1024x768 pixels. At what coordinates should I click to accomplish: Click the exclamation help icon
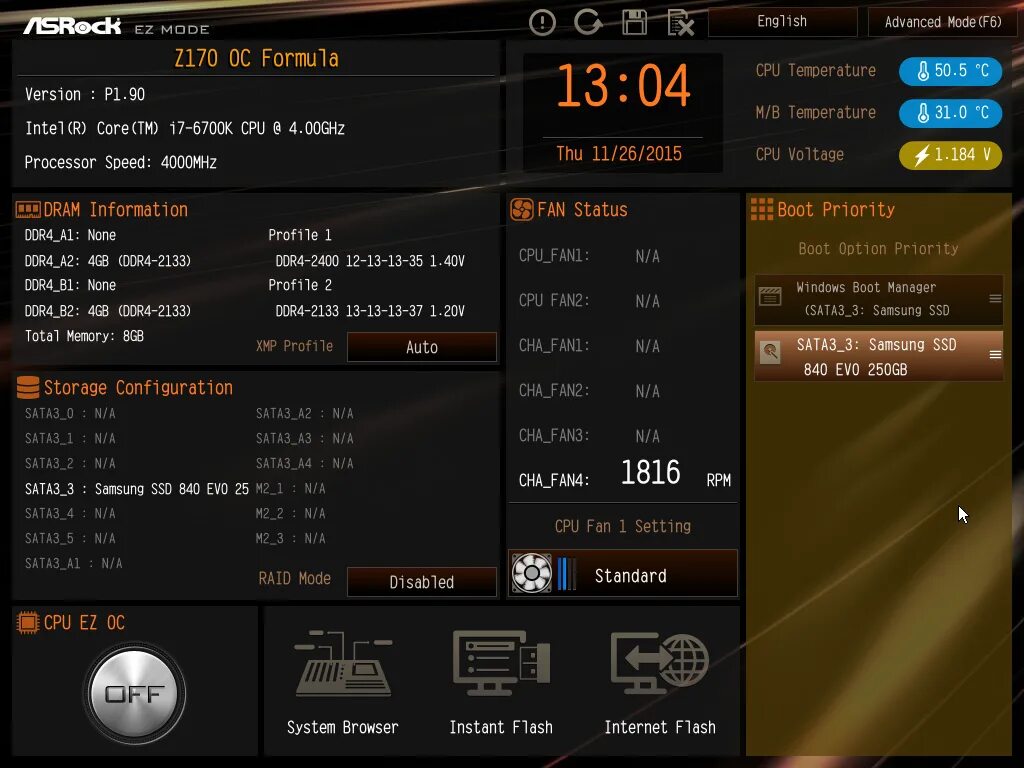tap(542, 23)
